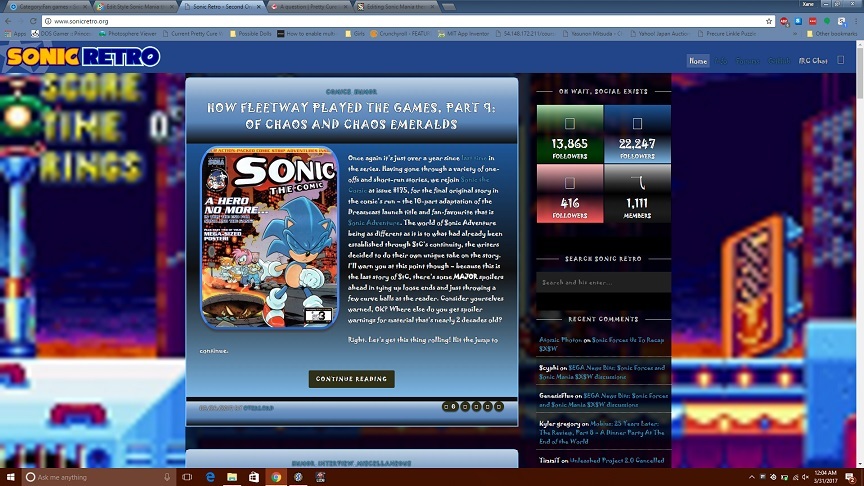Image resolution: width=864 pixels, height=486 pixels.
Task: Follow the 'last time' link in the article
Action: [x=474, y=158]
